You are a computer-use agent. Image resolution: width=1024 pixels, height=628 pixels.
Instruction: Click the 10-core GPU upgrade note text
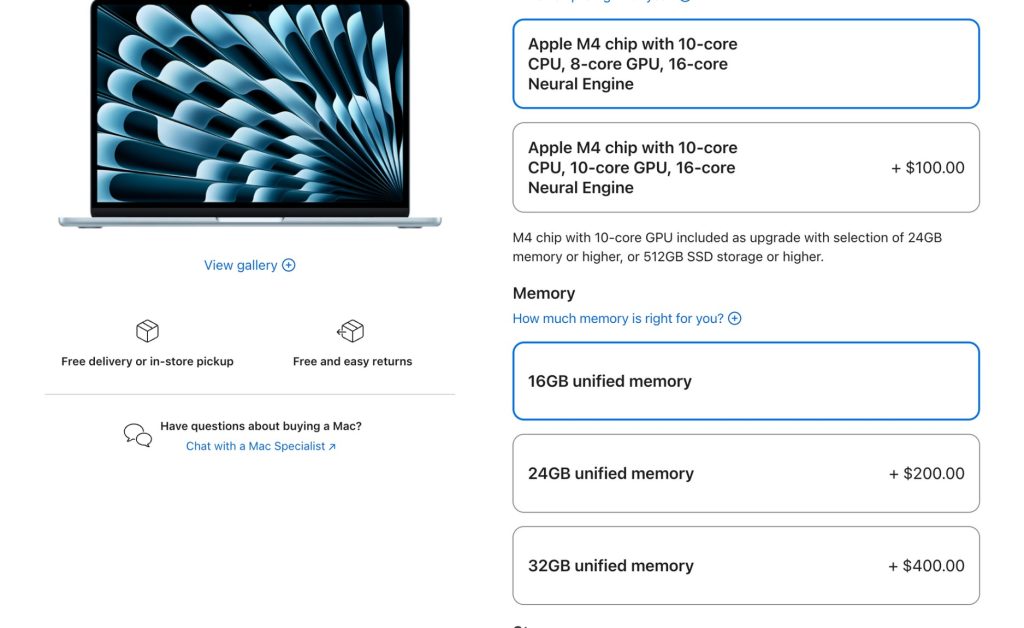pyautogui.click(x=727, y=247)
